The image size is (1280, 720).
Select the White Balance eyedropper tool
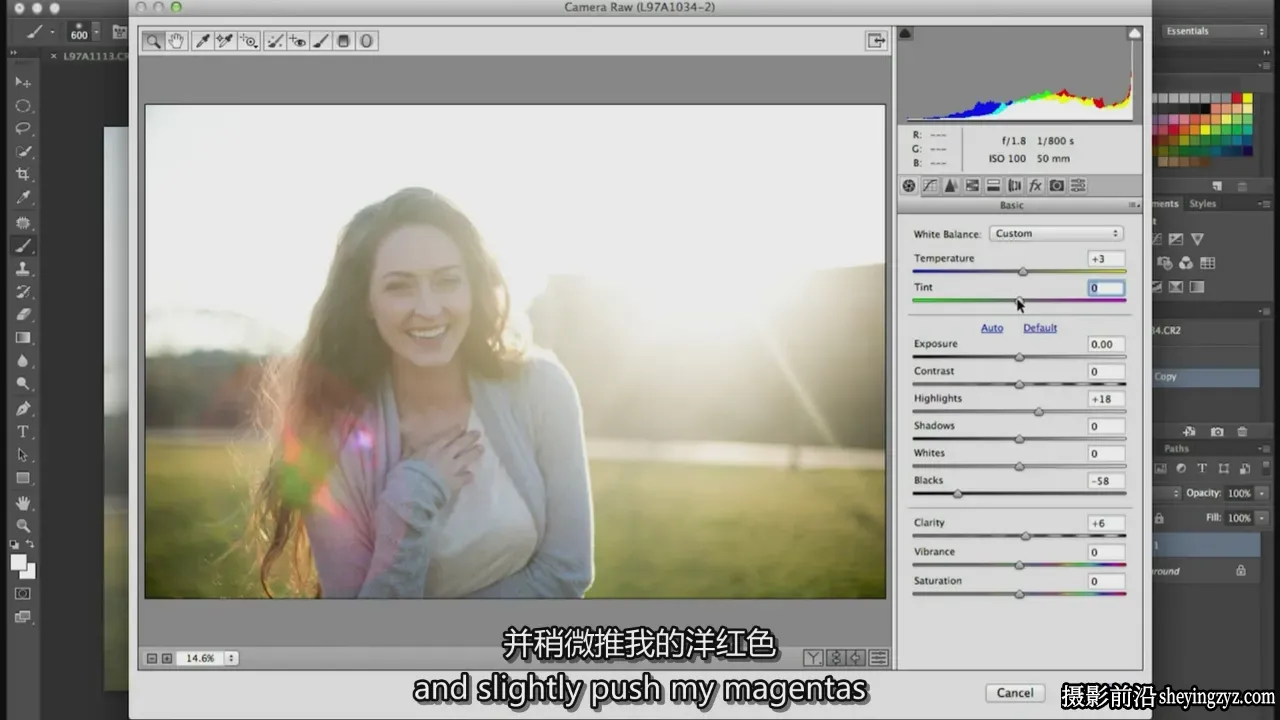[x=202, y=41]
